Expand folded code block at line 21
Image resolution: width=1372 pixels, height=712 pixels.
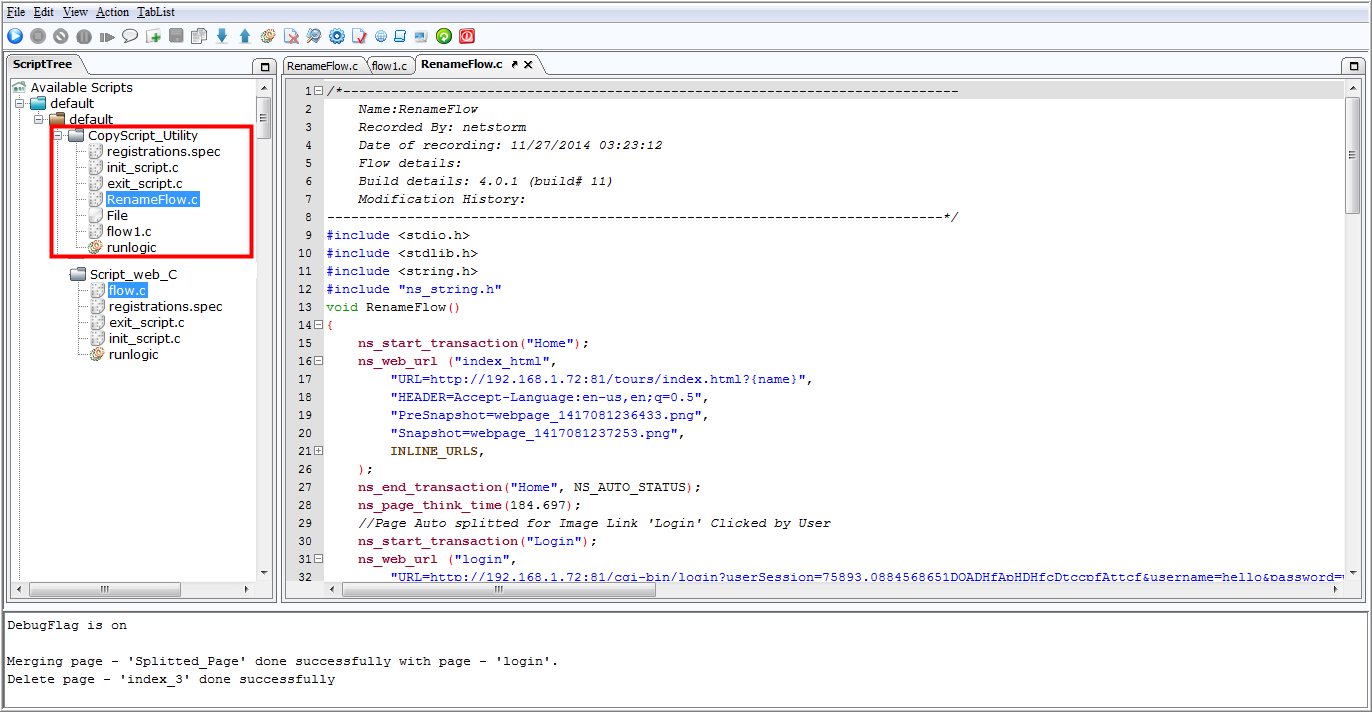[318, 451]
